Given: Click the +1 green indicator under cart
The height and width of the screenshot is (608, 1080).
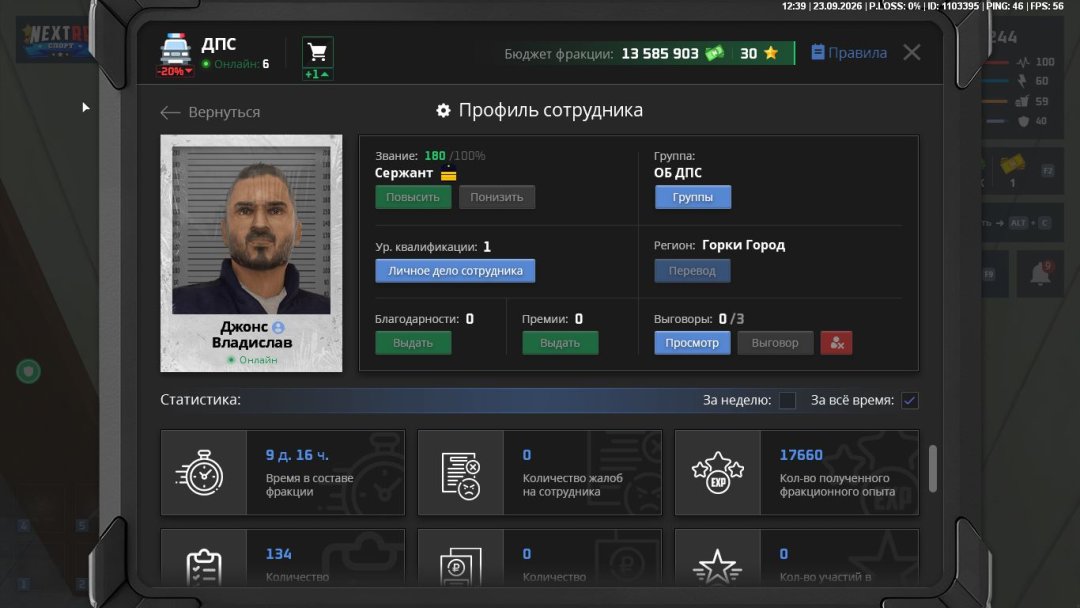Looking at the screenshot, I should 318,74.
